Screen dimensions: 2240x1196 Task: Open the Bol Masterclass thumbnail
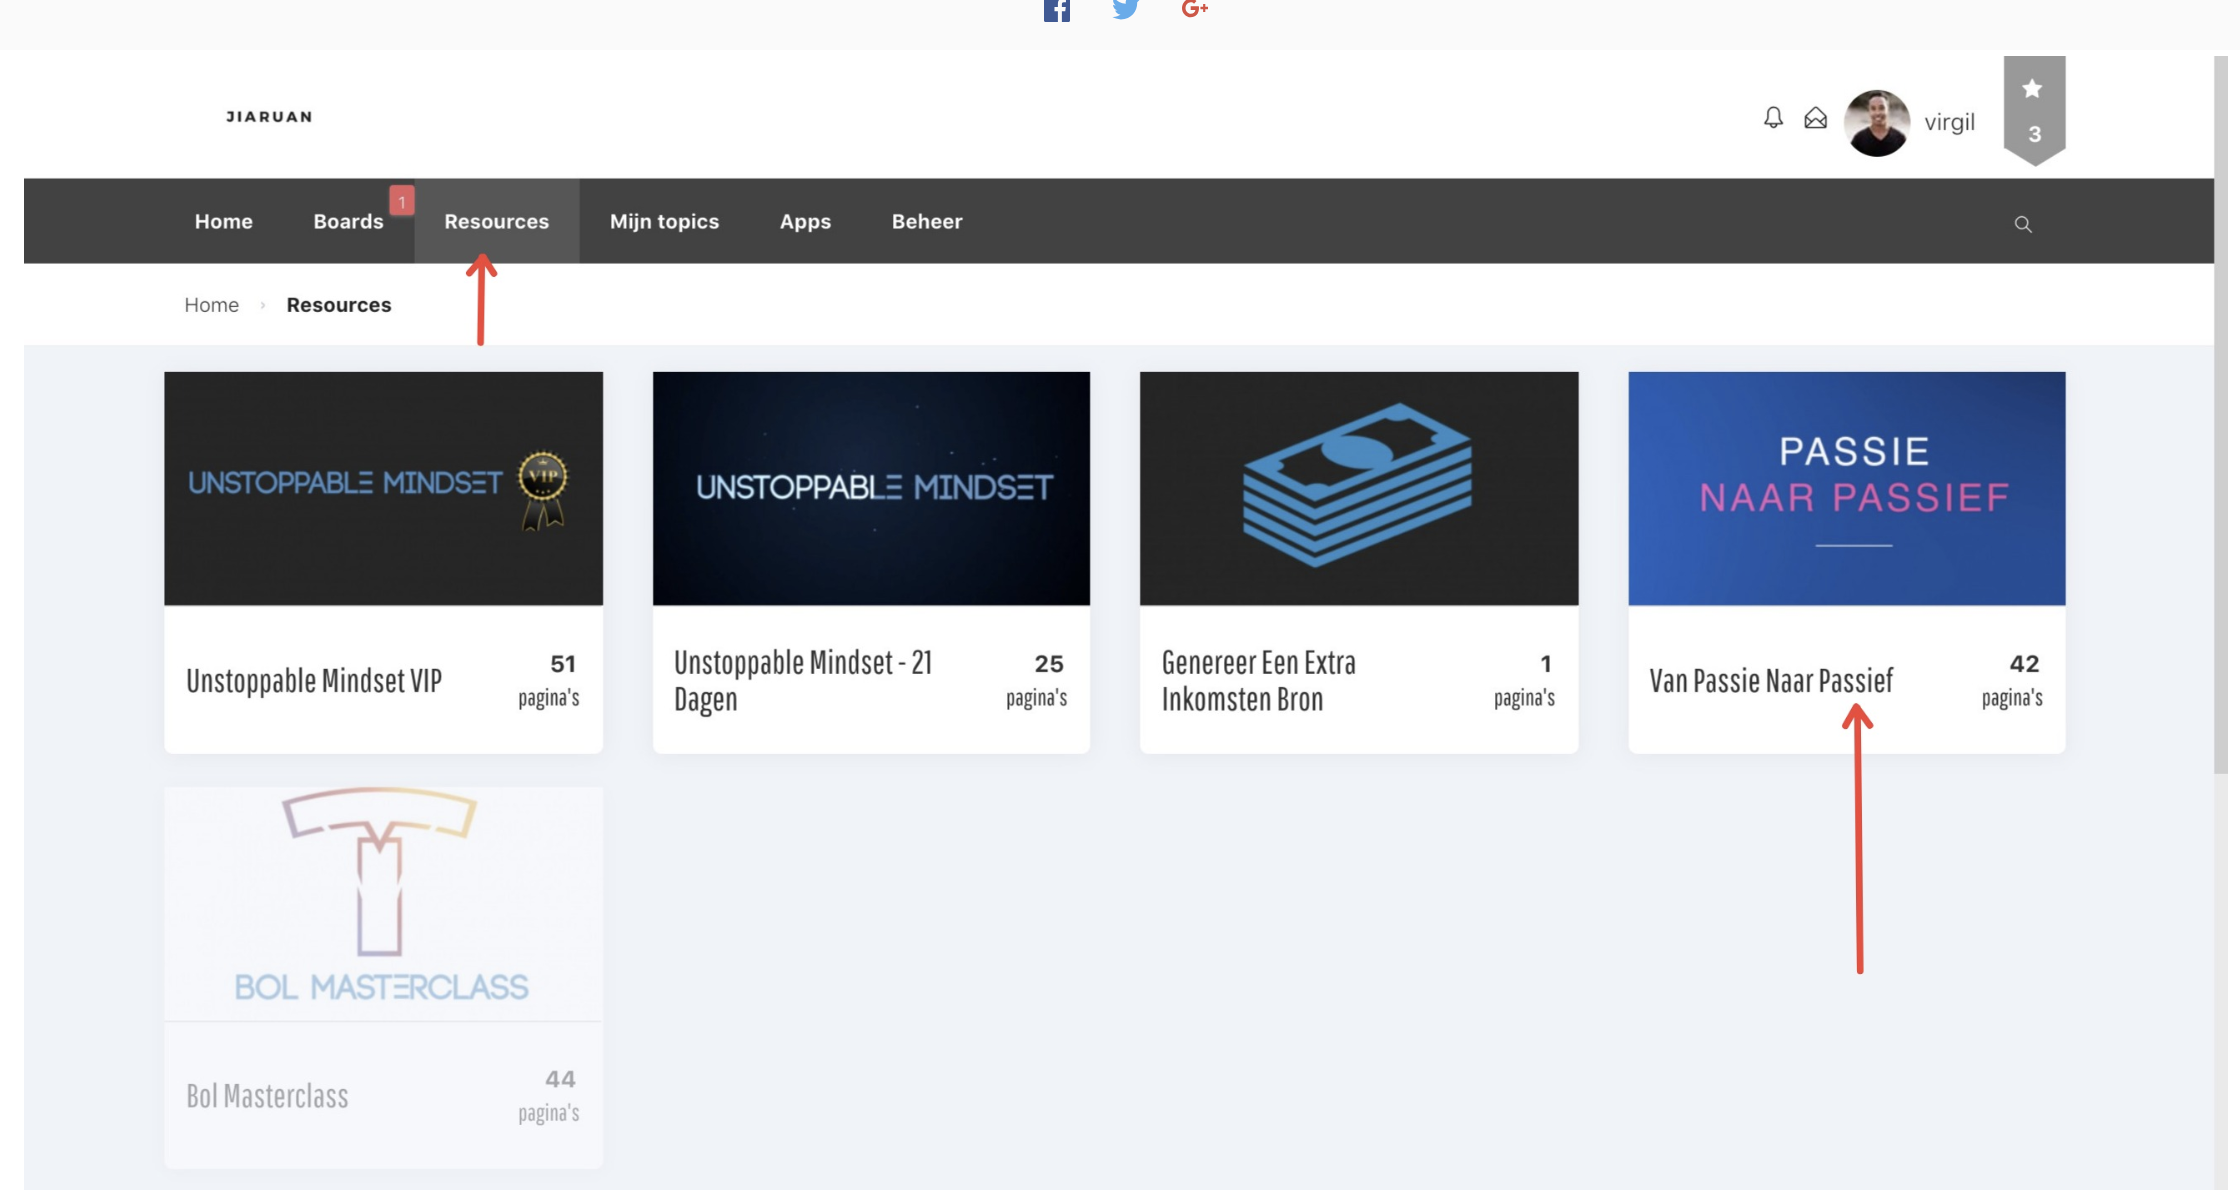click(383, 903)
